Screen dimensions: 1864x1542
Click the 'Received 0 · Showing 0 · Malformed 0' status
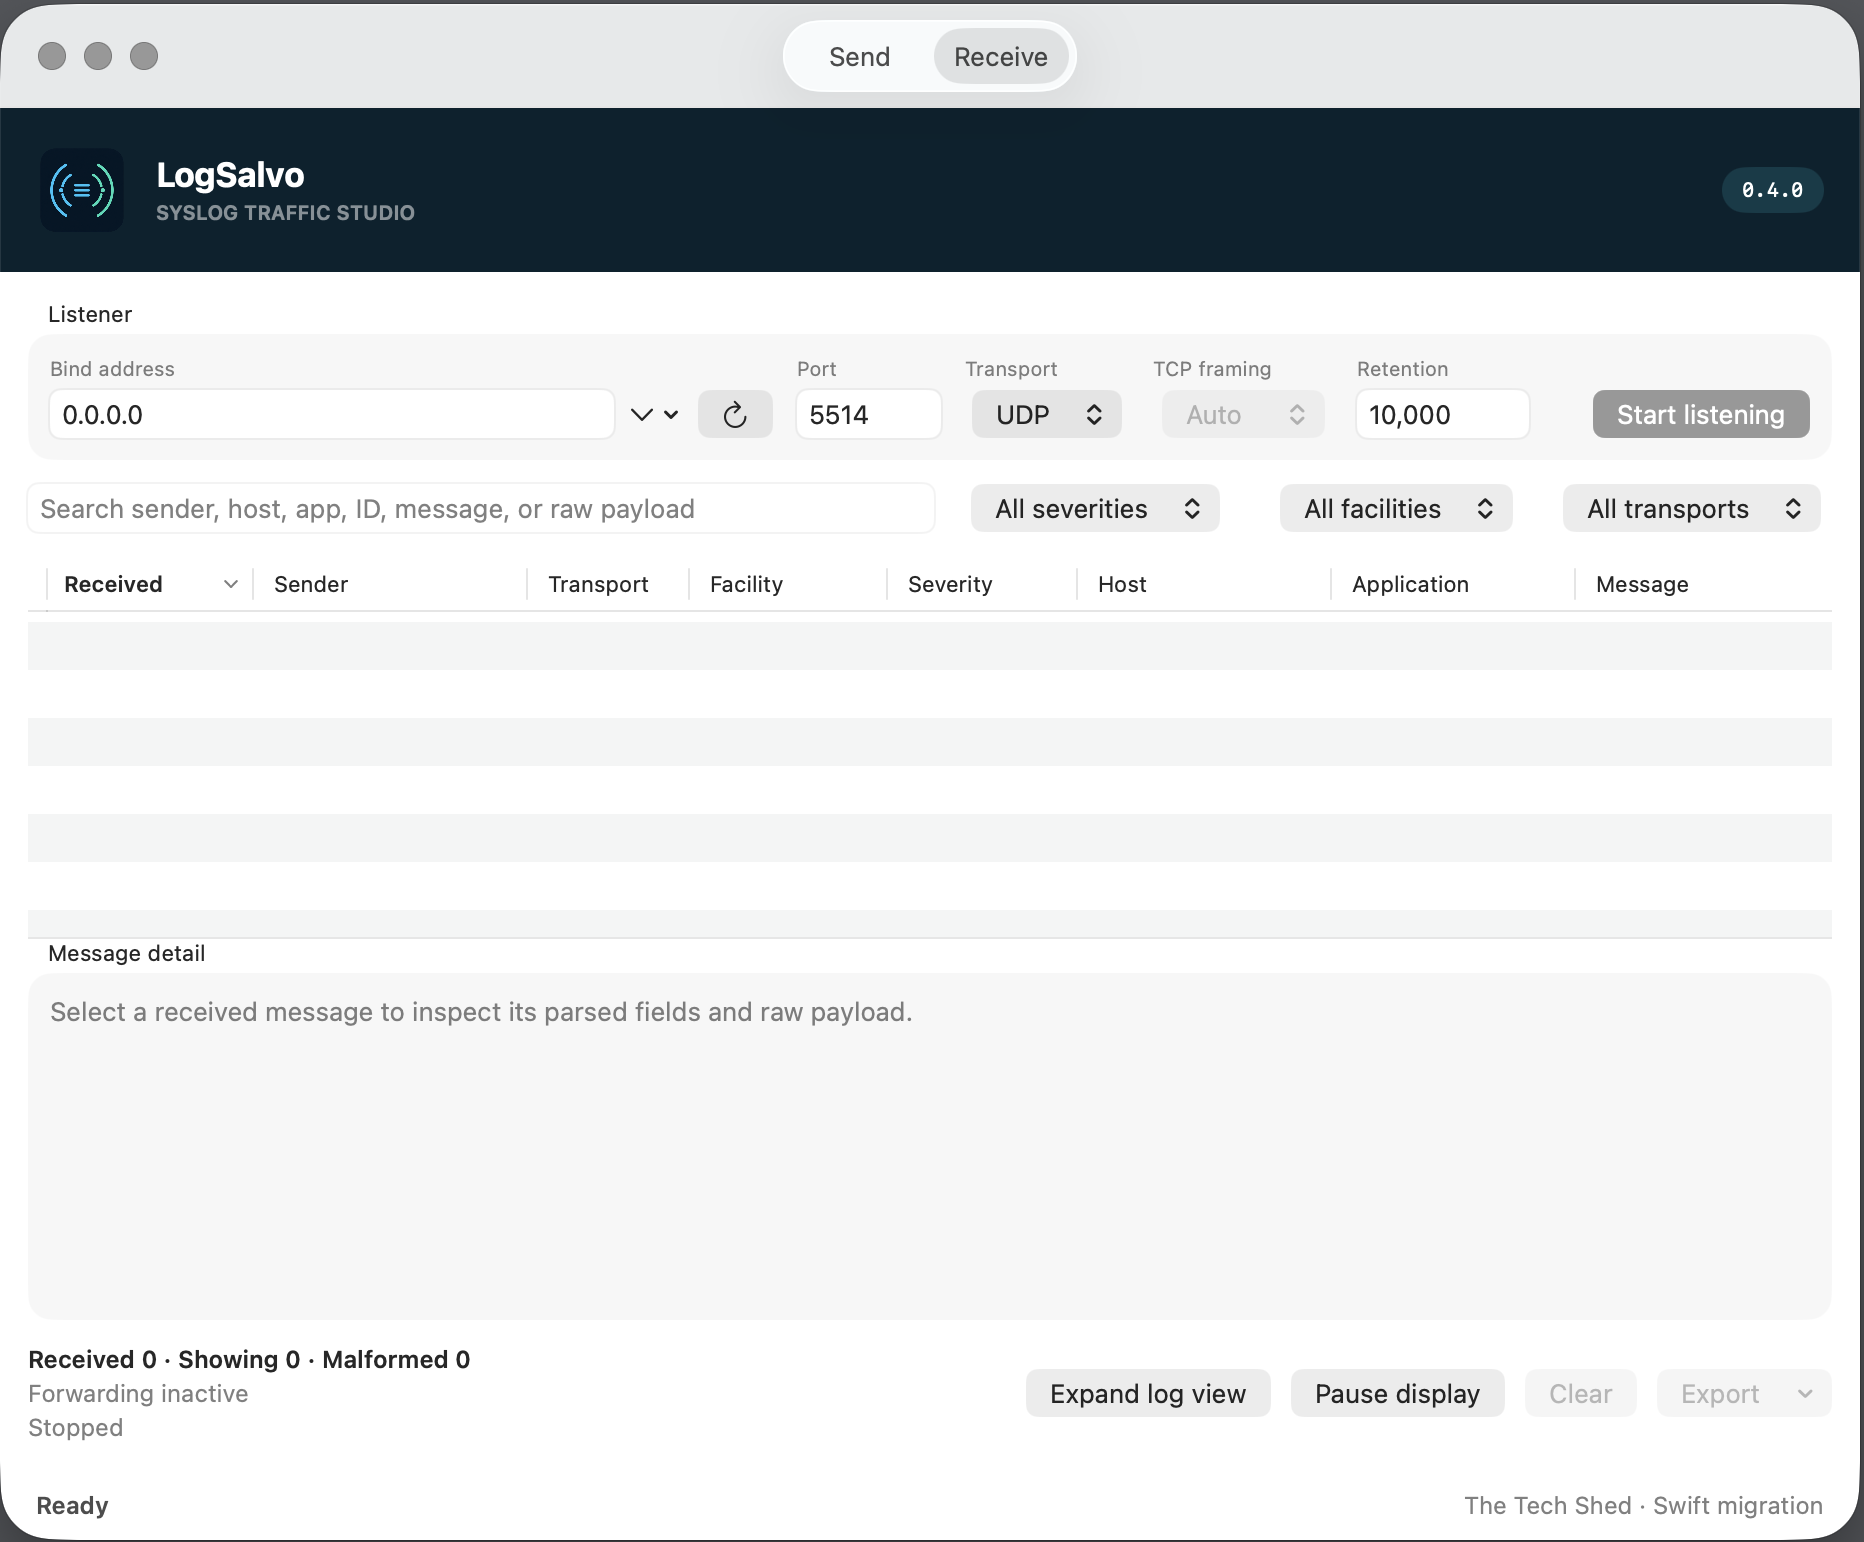tap(249, 1359)
